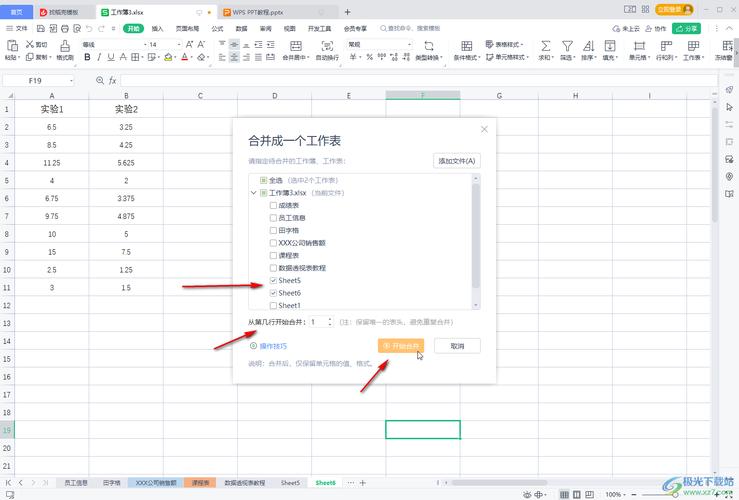Screen dimensions: 739x500
Task: Click the Wrap Text icon
Action: (327, 46)
